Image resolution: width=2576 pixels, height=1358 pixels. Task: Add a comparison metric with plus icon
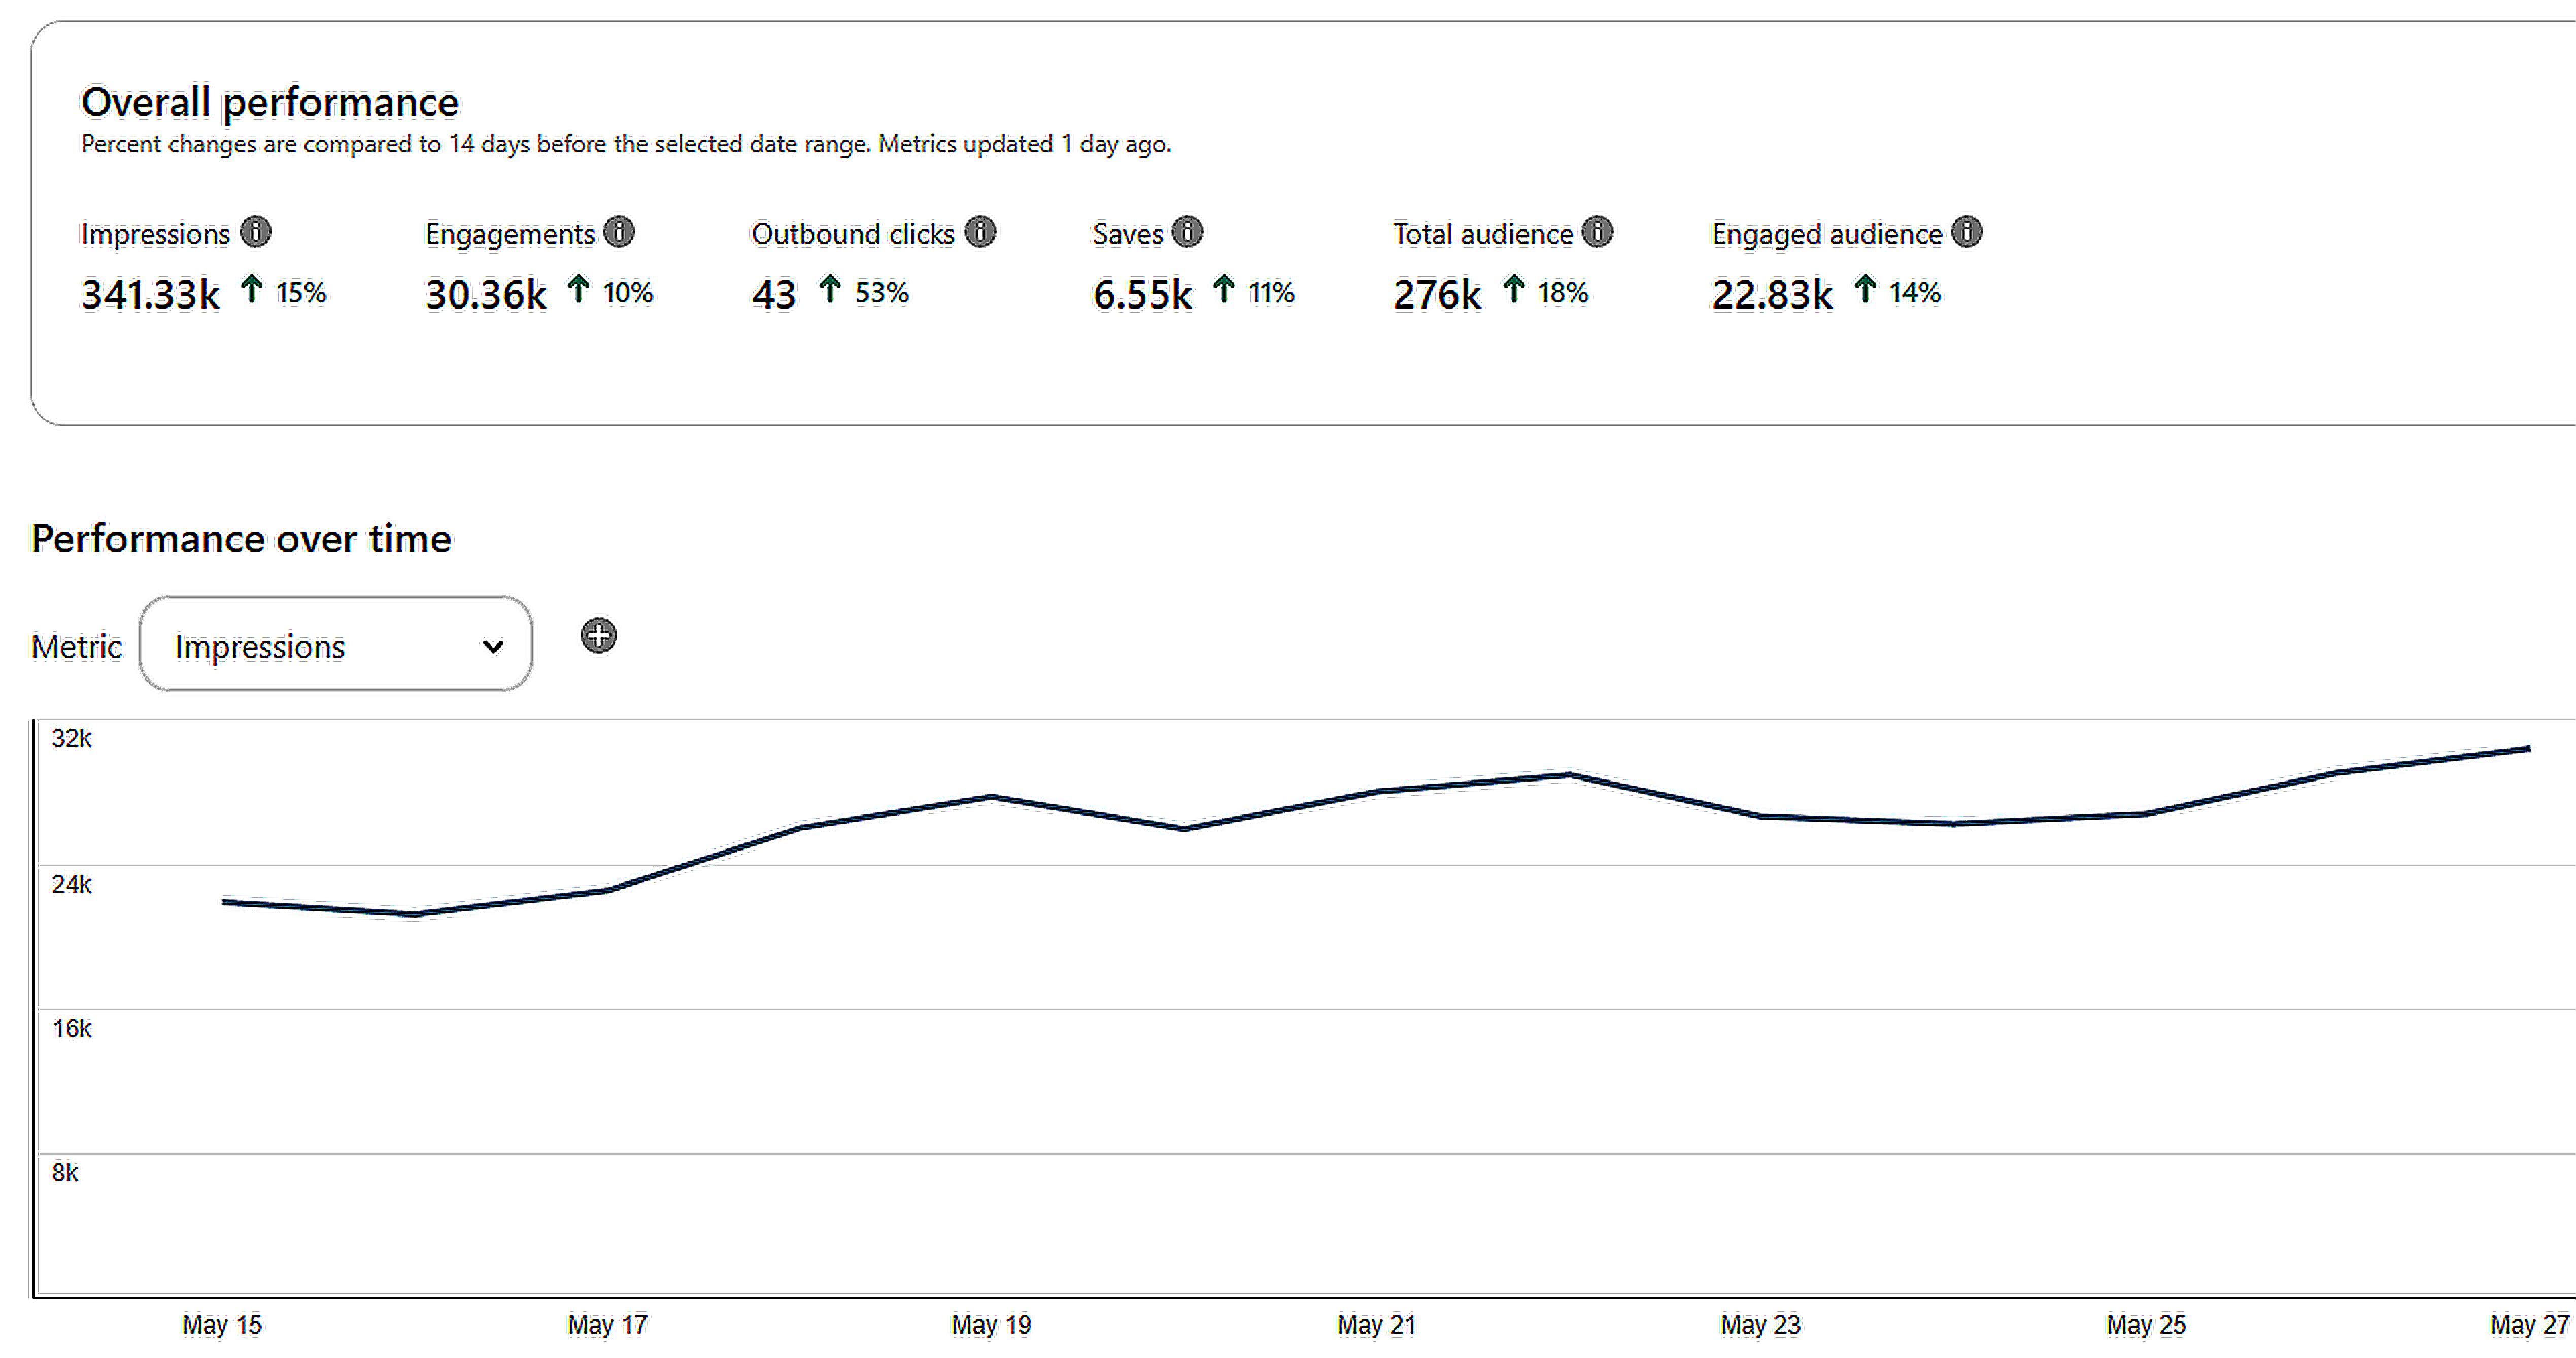pos(598,636)
